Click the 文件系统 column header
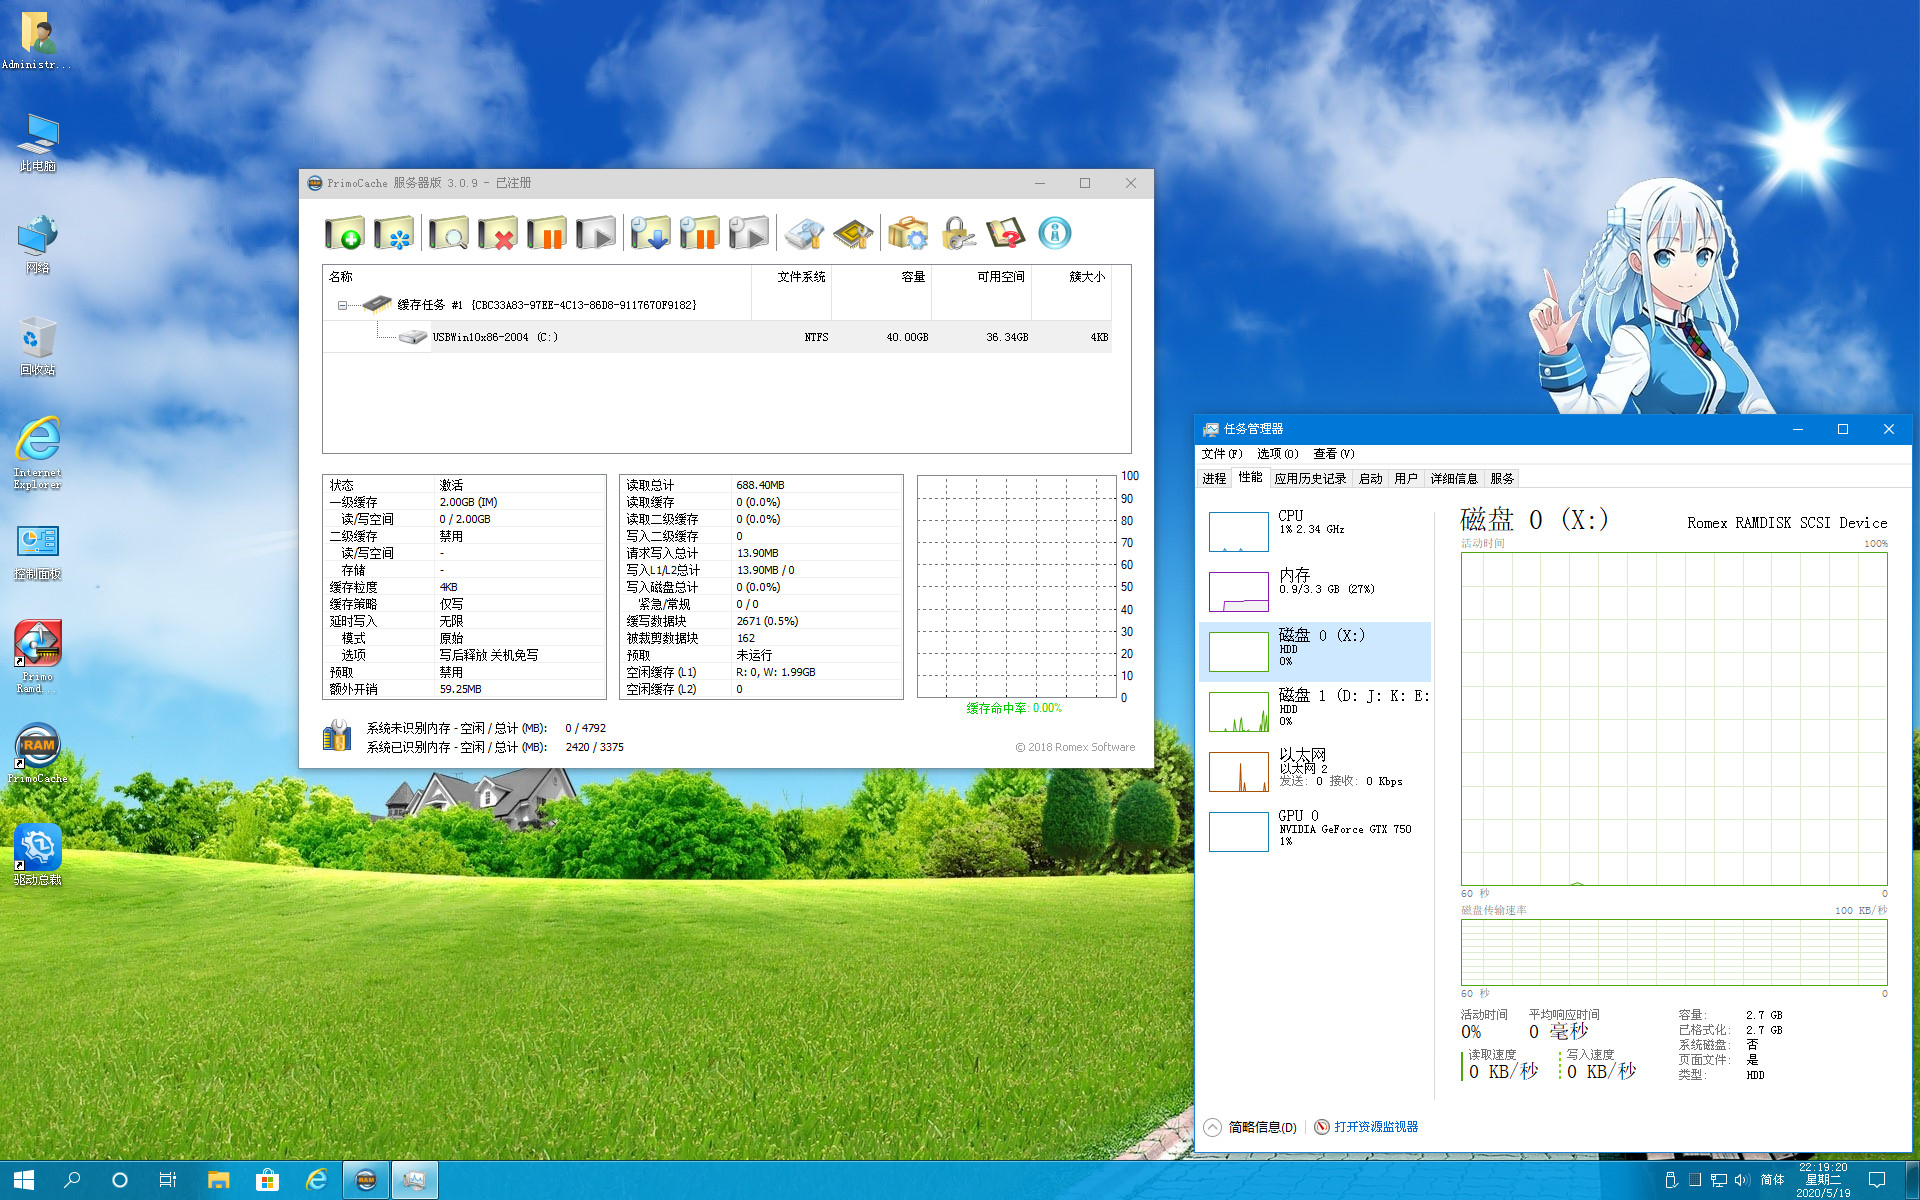The height and width of the screenshot is (1200, 1920). pyautogui.click(x=792, y=277)
